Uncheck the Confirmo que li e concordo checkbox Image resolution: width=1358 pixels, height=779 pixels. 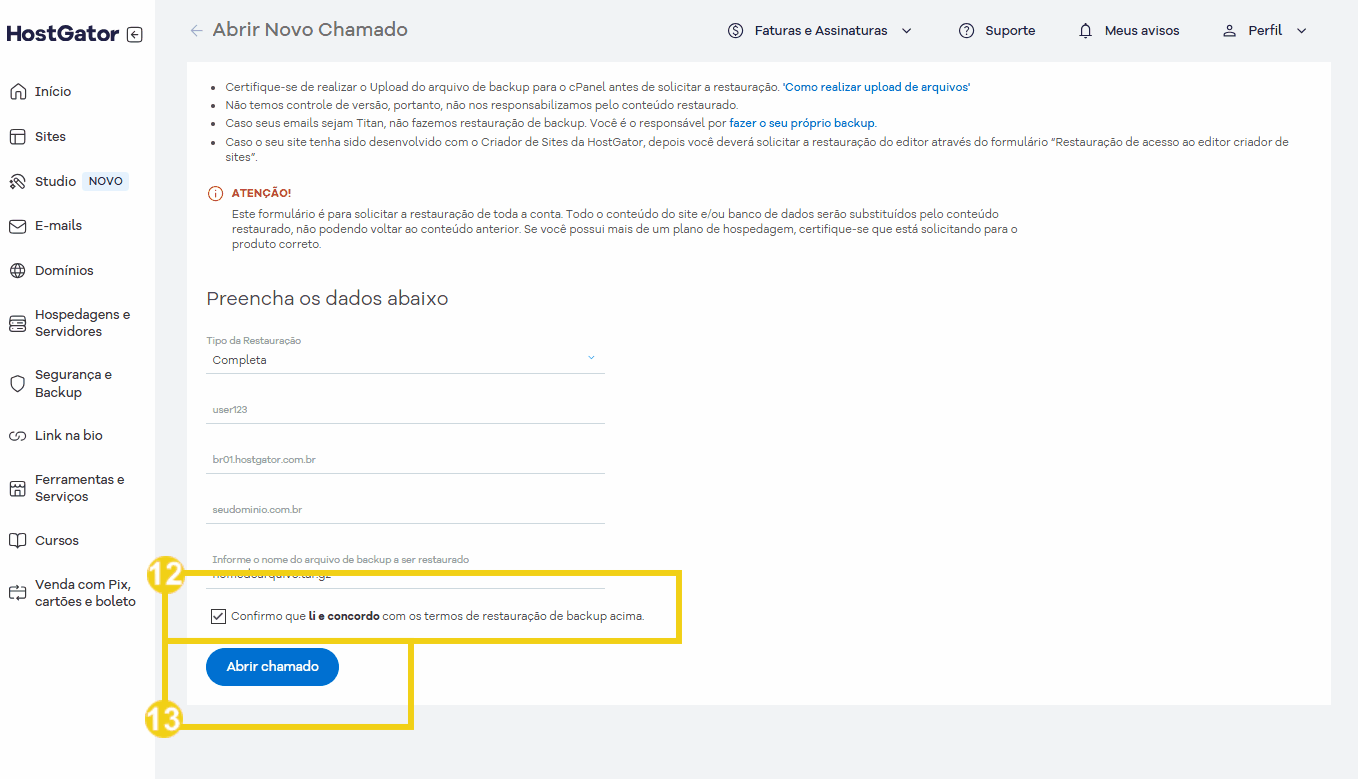point(218,616)
